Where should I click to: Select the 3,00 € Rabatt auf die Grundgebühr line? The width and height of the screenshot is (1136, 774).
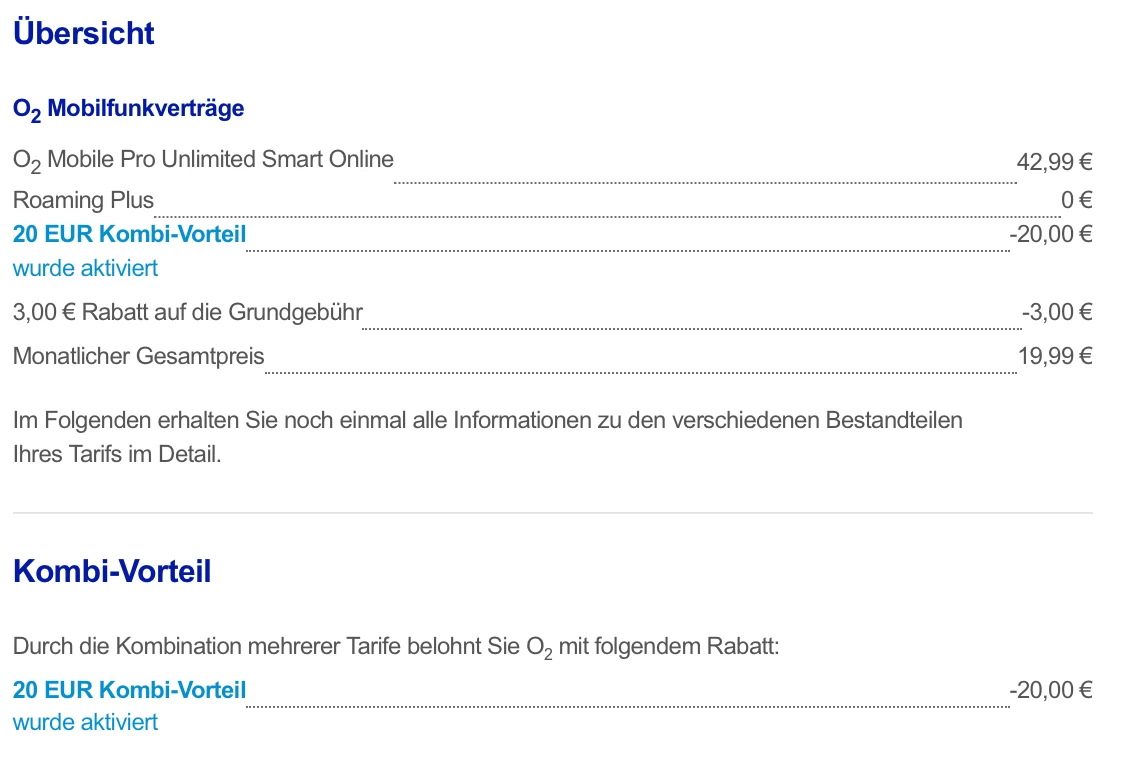point(187,312)
